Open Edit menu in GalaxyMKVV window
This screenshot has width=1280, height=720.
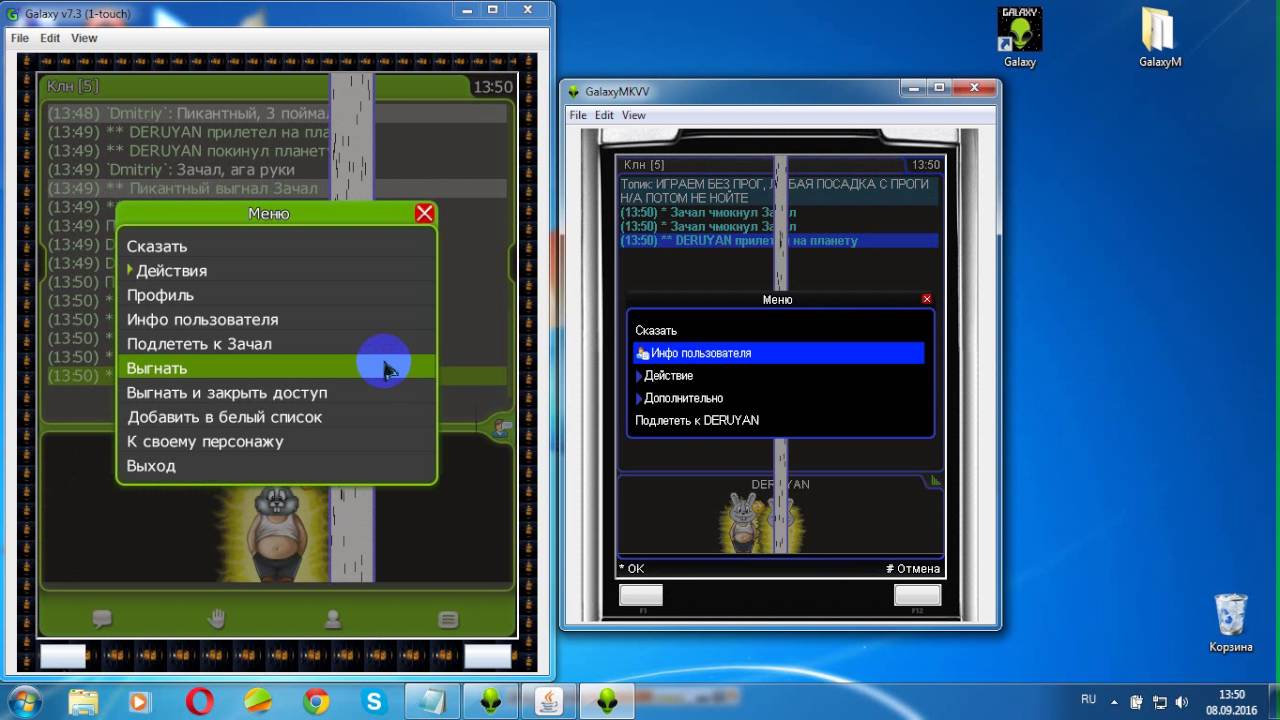pyautogui.click(x=604, y=115)
